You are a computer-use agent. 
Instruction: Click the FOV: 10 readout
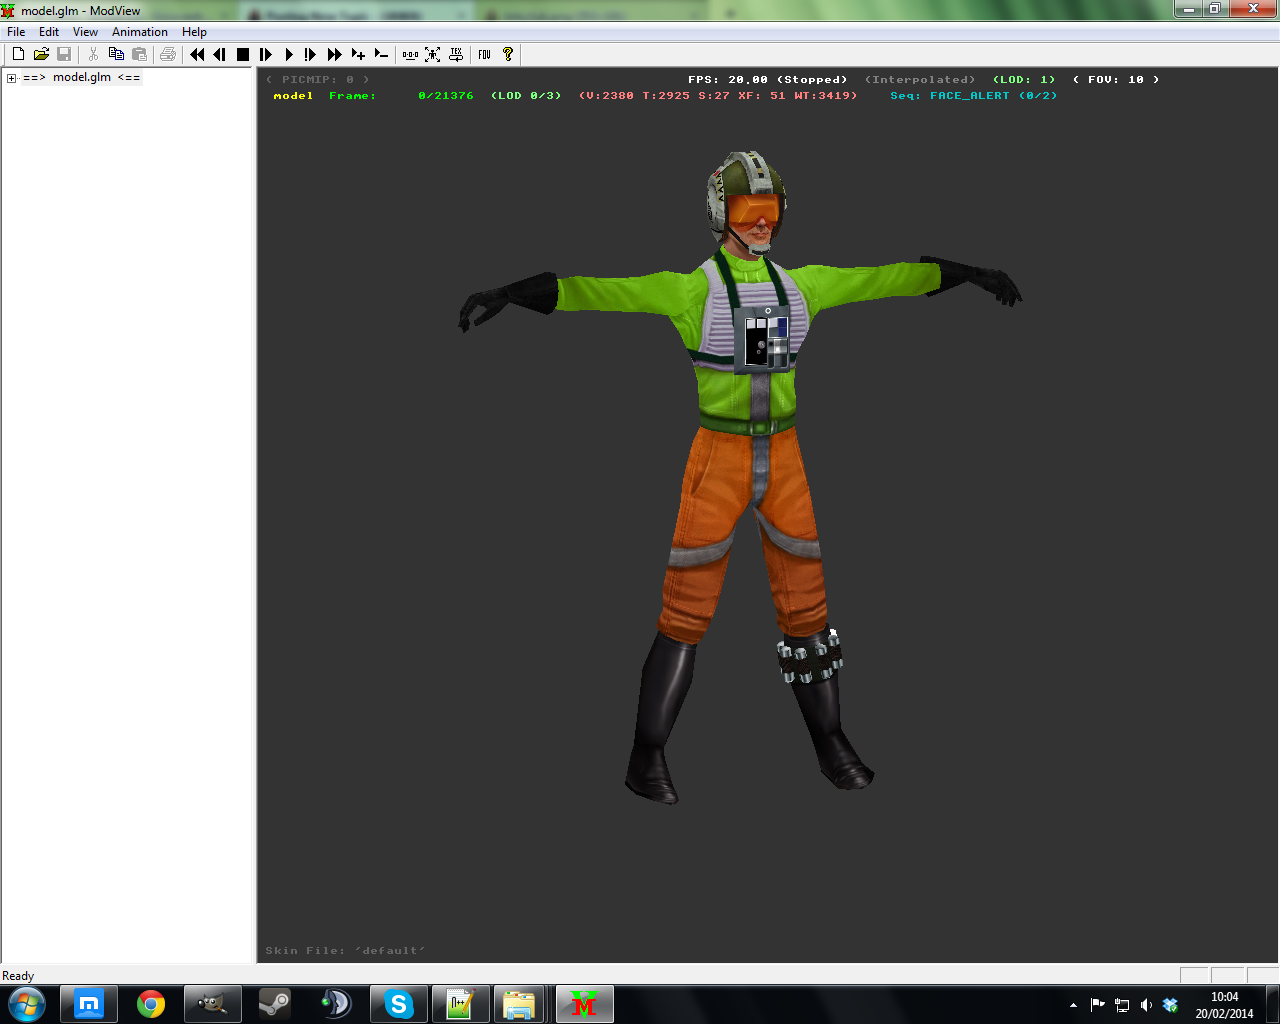point(1116,80)
